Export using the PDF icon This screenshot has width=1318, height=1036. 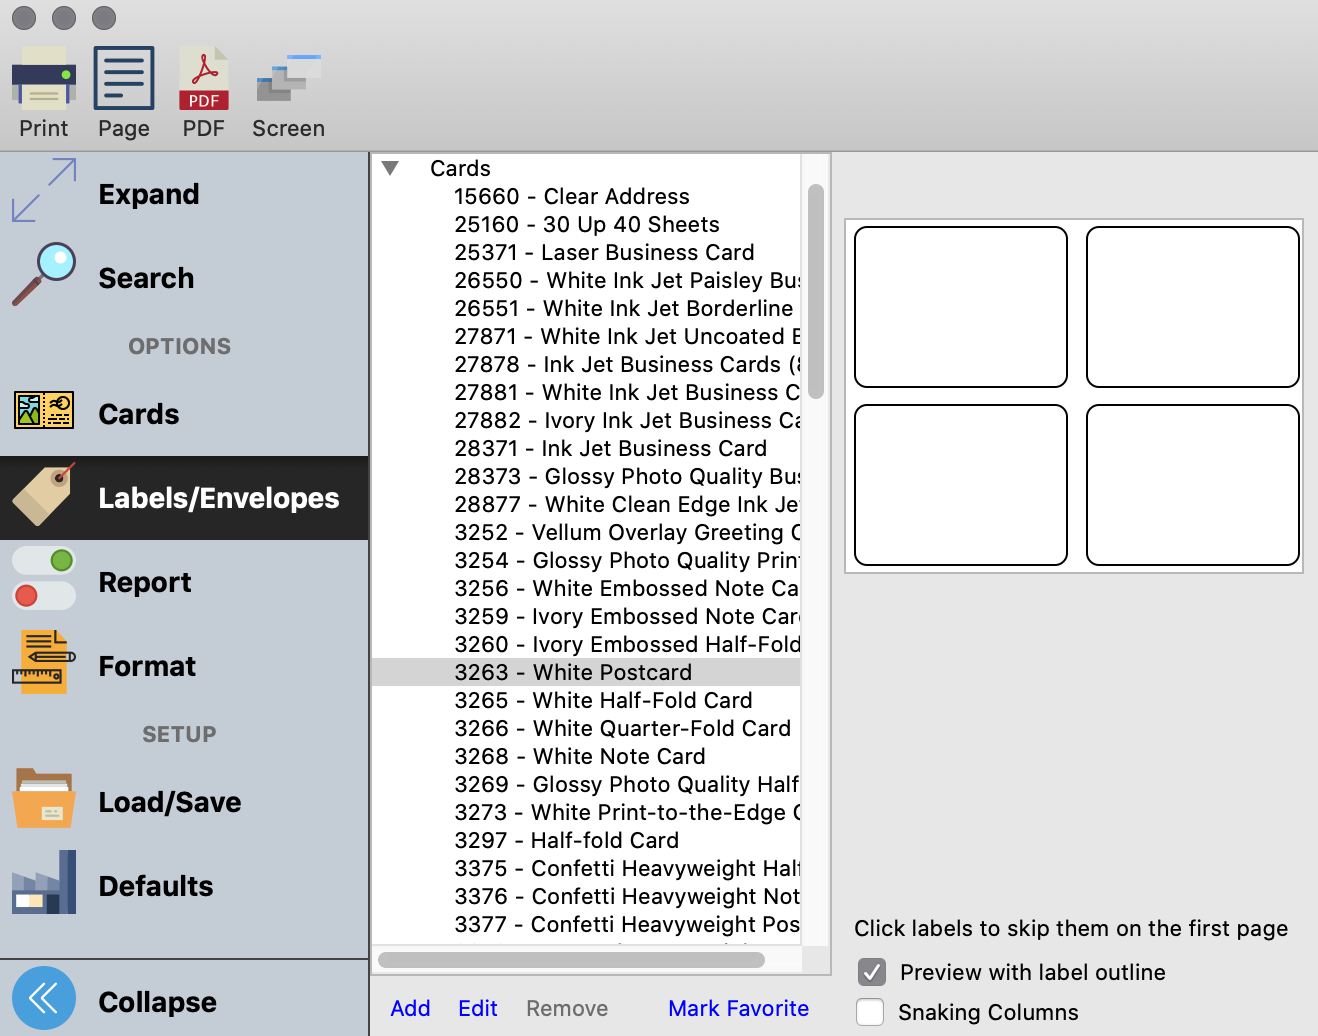(204, 78)
